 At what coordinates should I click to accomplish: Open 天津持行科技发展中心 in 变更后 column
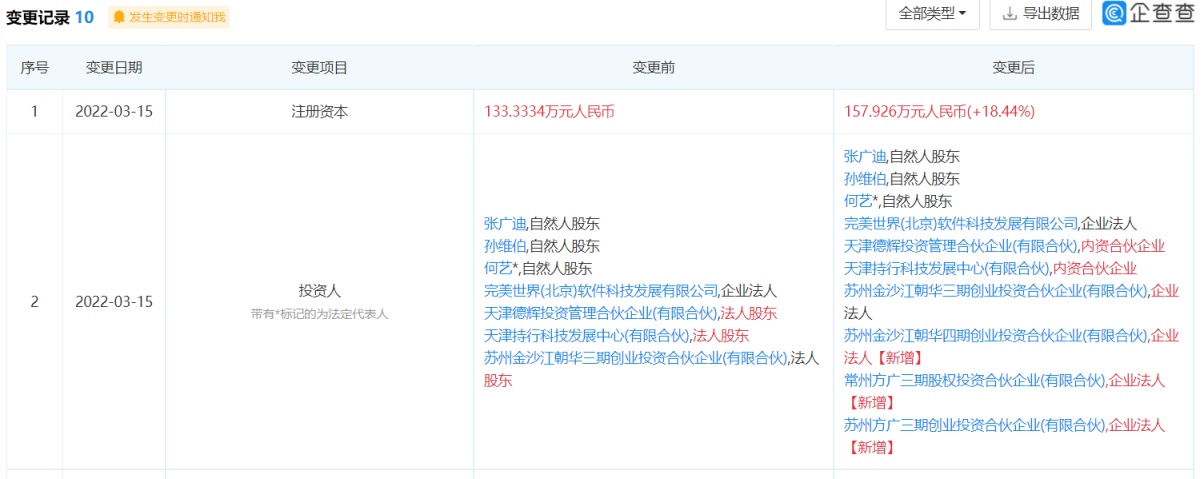click(947, 268)
